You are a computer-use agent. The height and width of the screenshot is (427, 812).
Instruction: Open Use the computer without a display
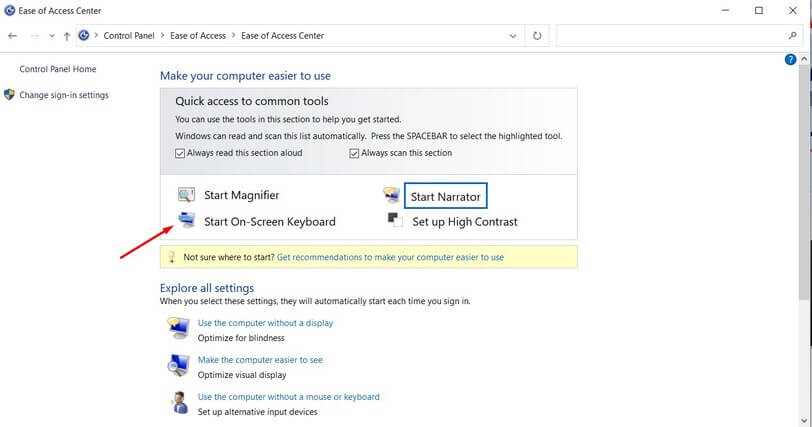265,323
